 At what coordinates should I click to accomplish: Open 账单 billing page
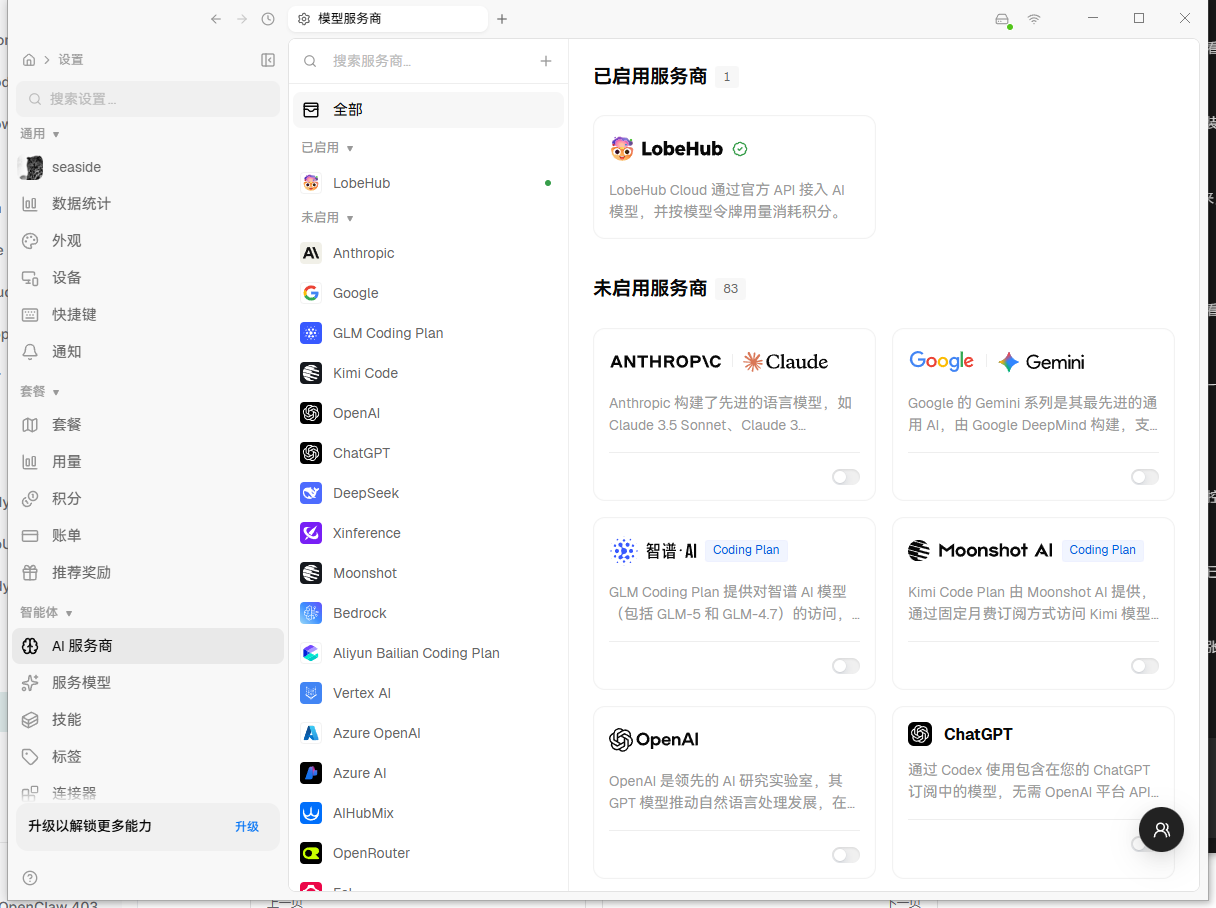tap(148, 536)
